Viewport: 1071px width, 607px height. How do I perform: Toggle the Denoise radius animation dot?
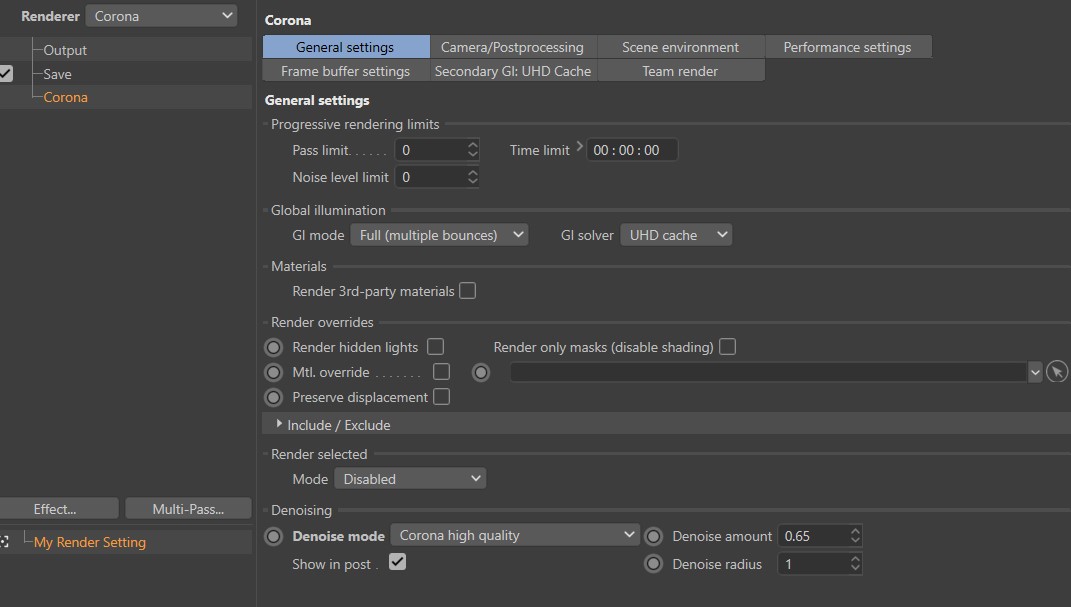pyautogui.click(x=654, y=564)
